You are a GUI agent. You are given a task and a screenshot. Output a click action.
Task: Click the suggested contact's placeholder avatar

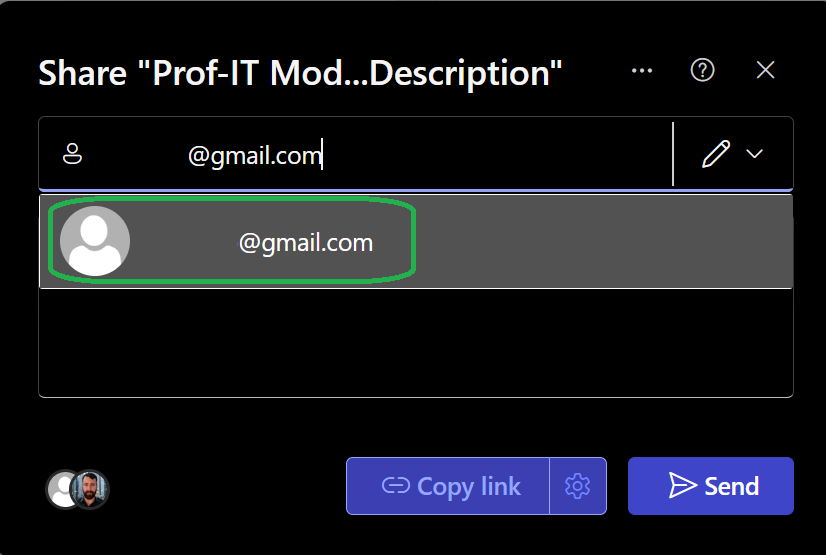click(95, 241)
